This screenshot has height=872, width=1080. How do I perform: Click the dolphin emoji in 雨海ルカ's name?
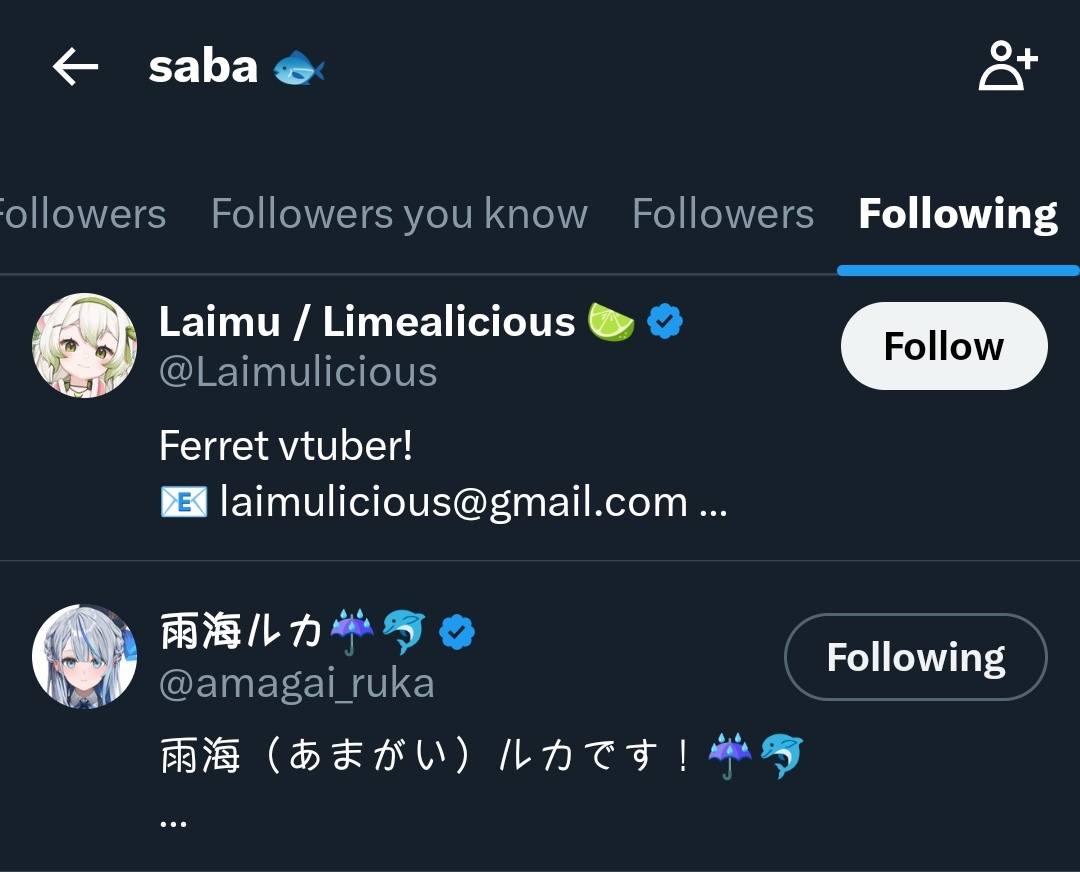[404, 632]
